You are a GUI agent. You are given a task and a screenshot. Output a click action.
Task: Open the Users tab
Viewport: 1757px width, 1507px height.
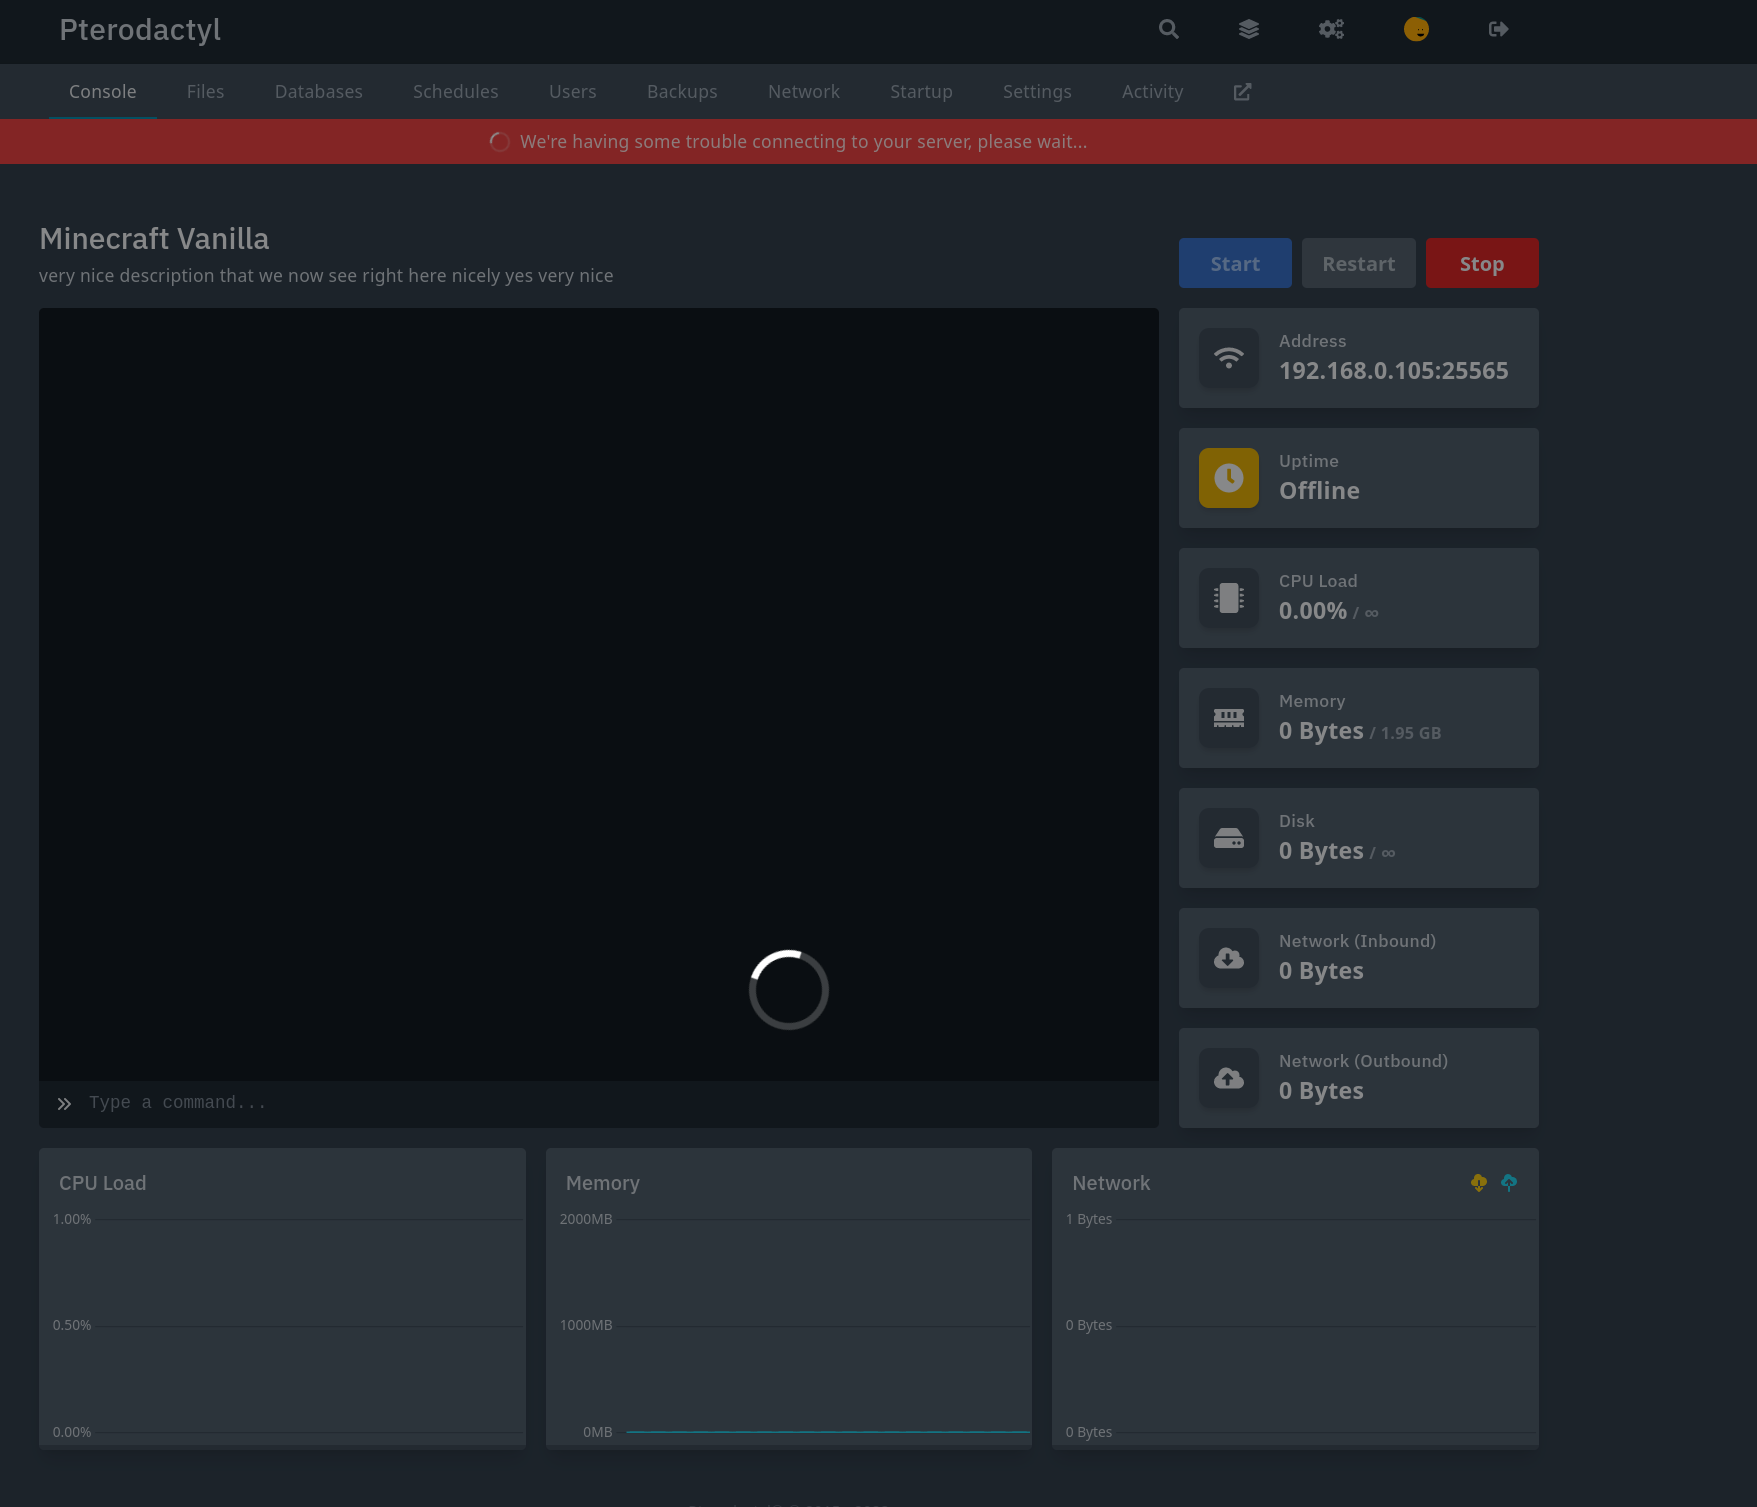pyautogui.click(x=573, y=92)
